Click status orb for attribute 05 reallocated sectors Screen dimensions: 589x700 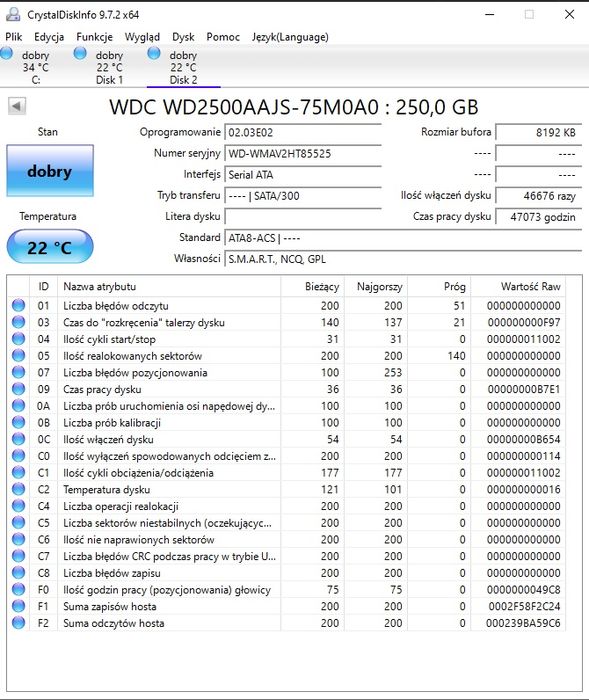coord(18,355)
